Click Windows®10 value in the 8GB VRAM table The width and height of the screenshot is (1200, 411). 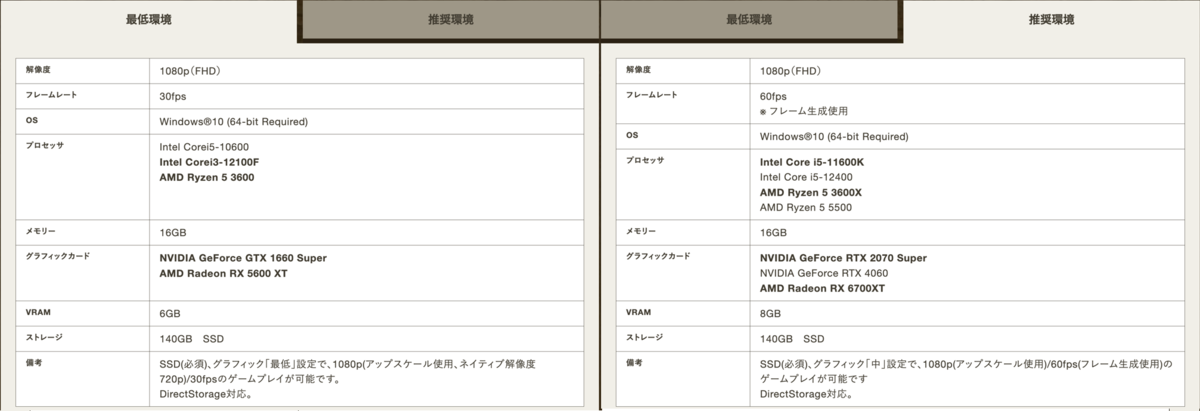tap(833, 136)
